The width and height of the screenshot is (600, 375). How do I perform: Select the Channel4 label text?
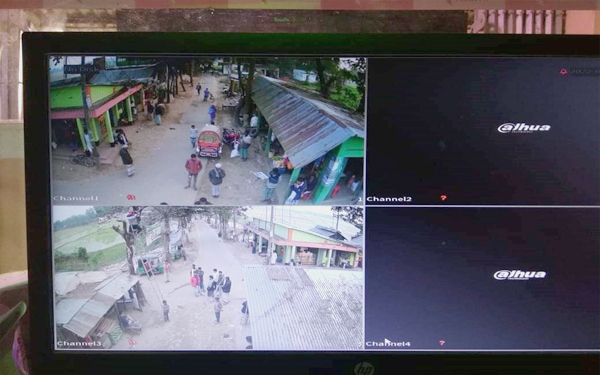pos(388,344)
